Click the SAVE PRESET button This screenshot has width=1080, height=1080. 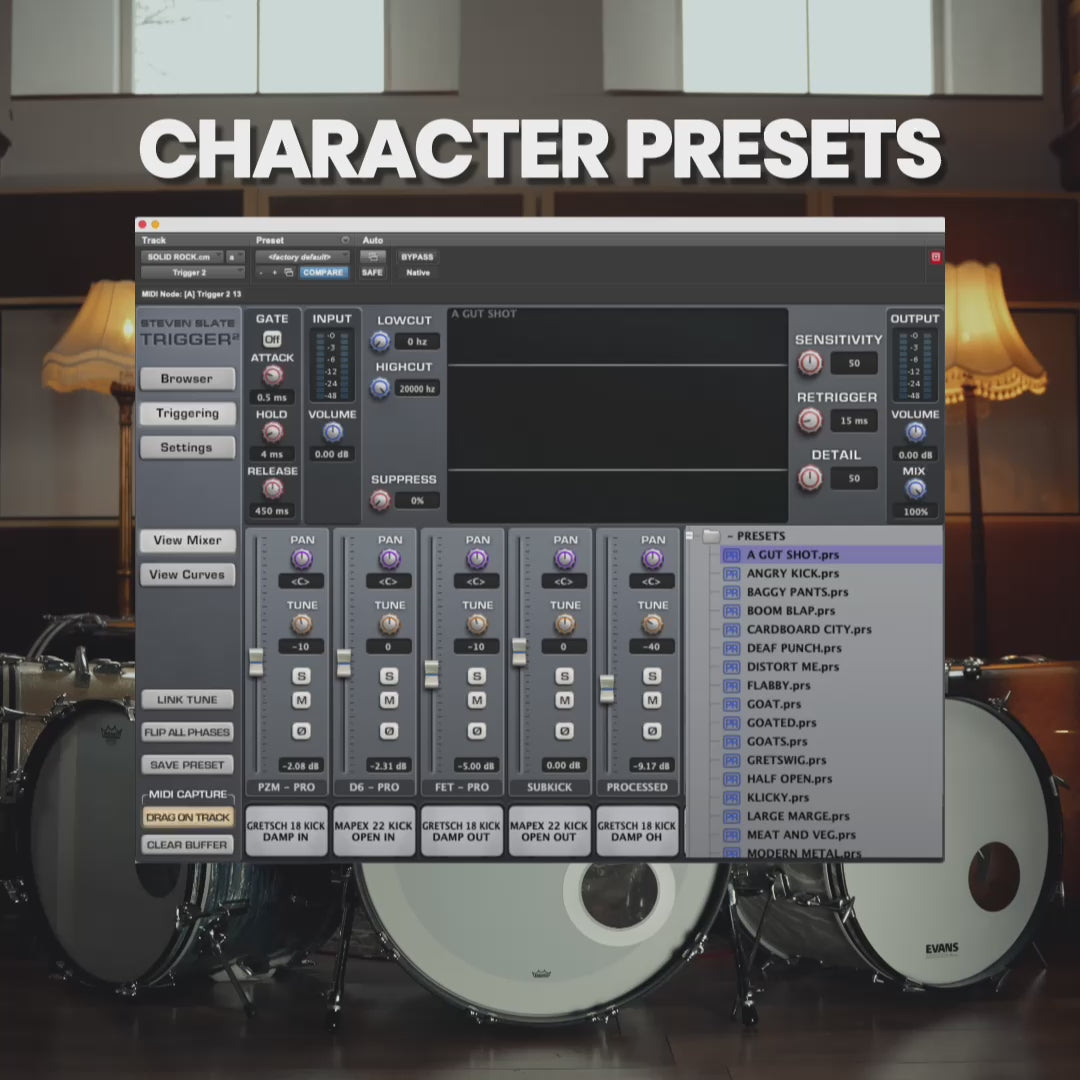coord(187,765)
